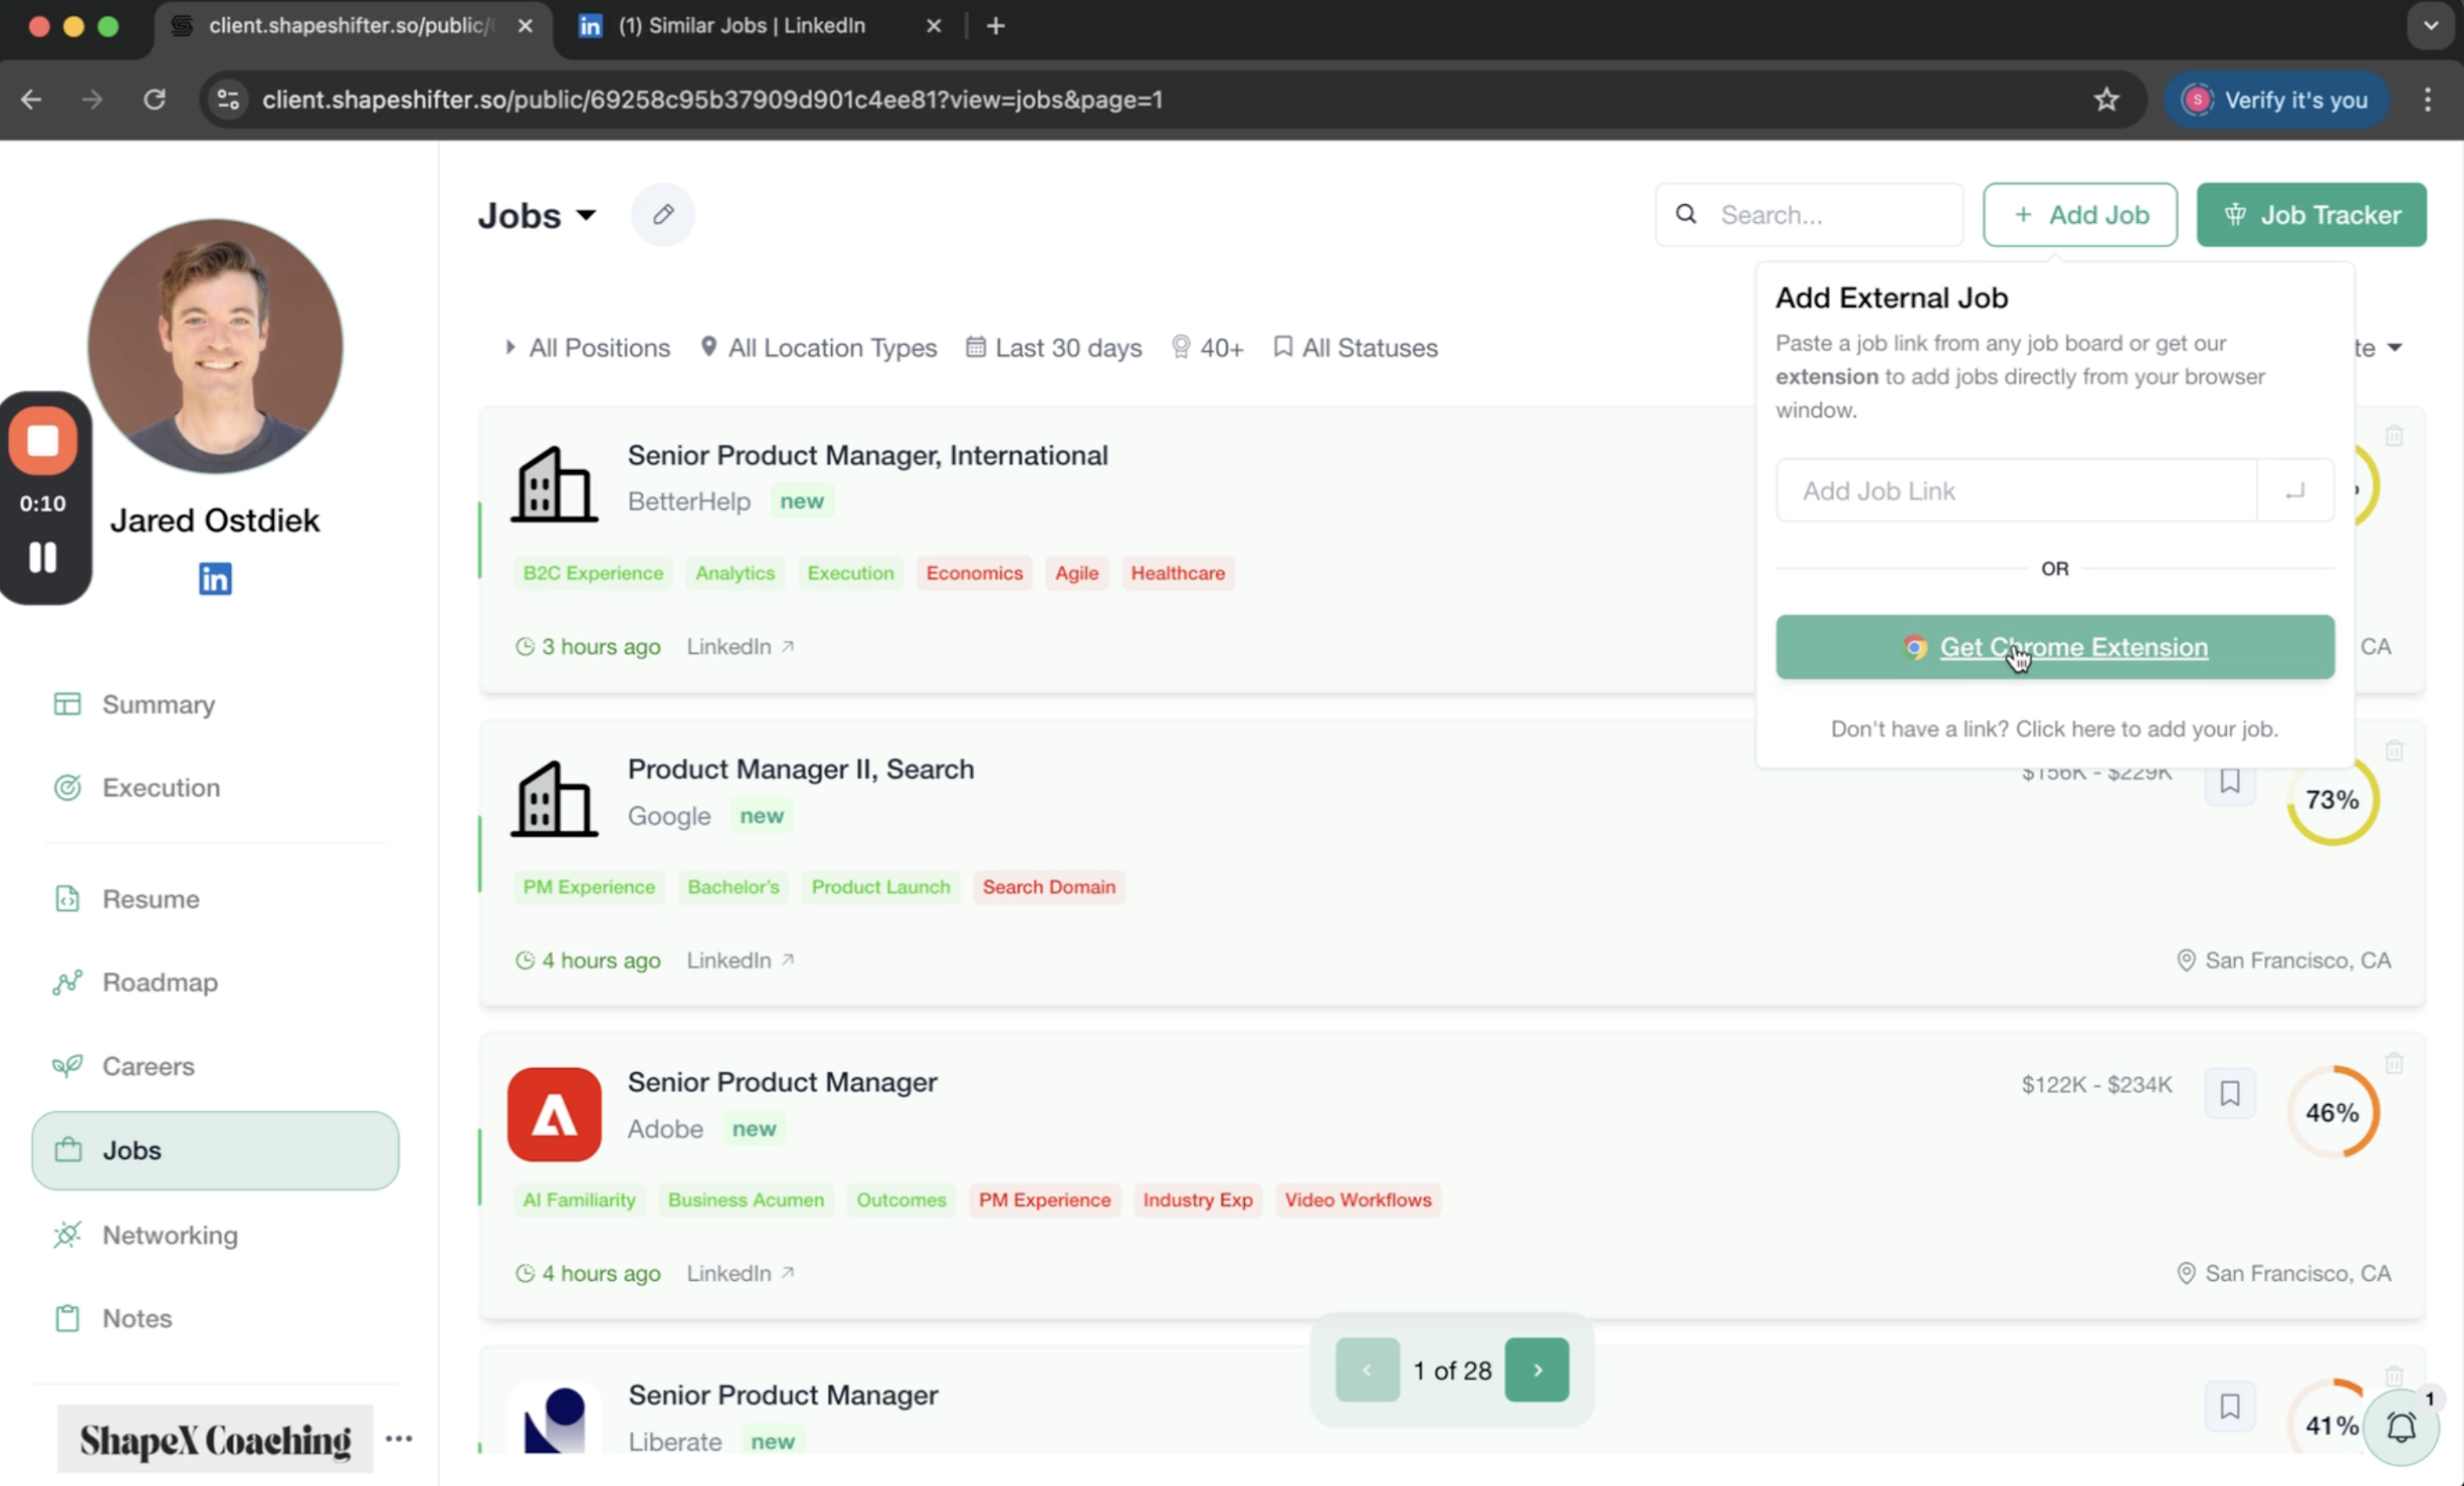
Task: Submit job link with the enter arrow icon
Action: [x=2294, y=491]
